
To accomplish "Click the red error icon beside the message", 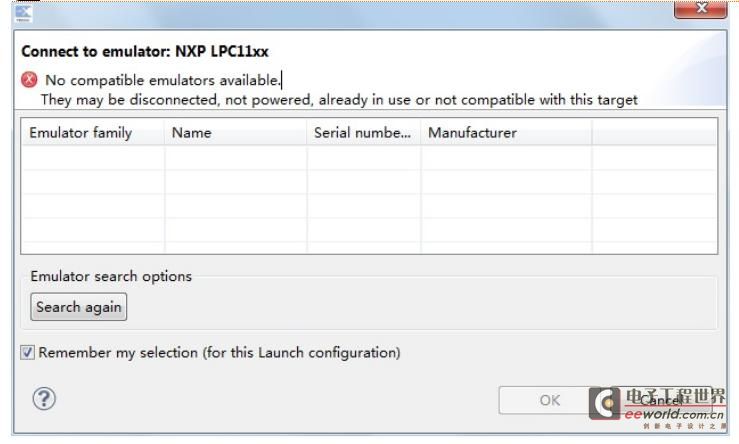I will click(29, 80).
